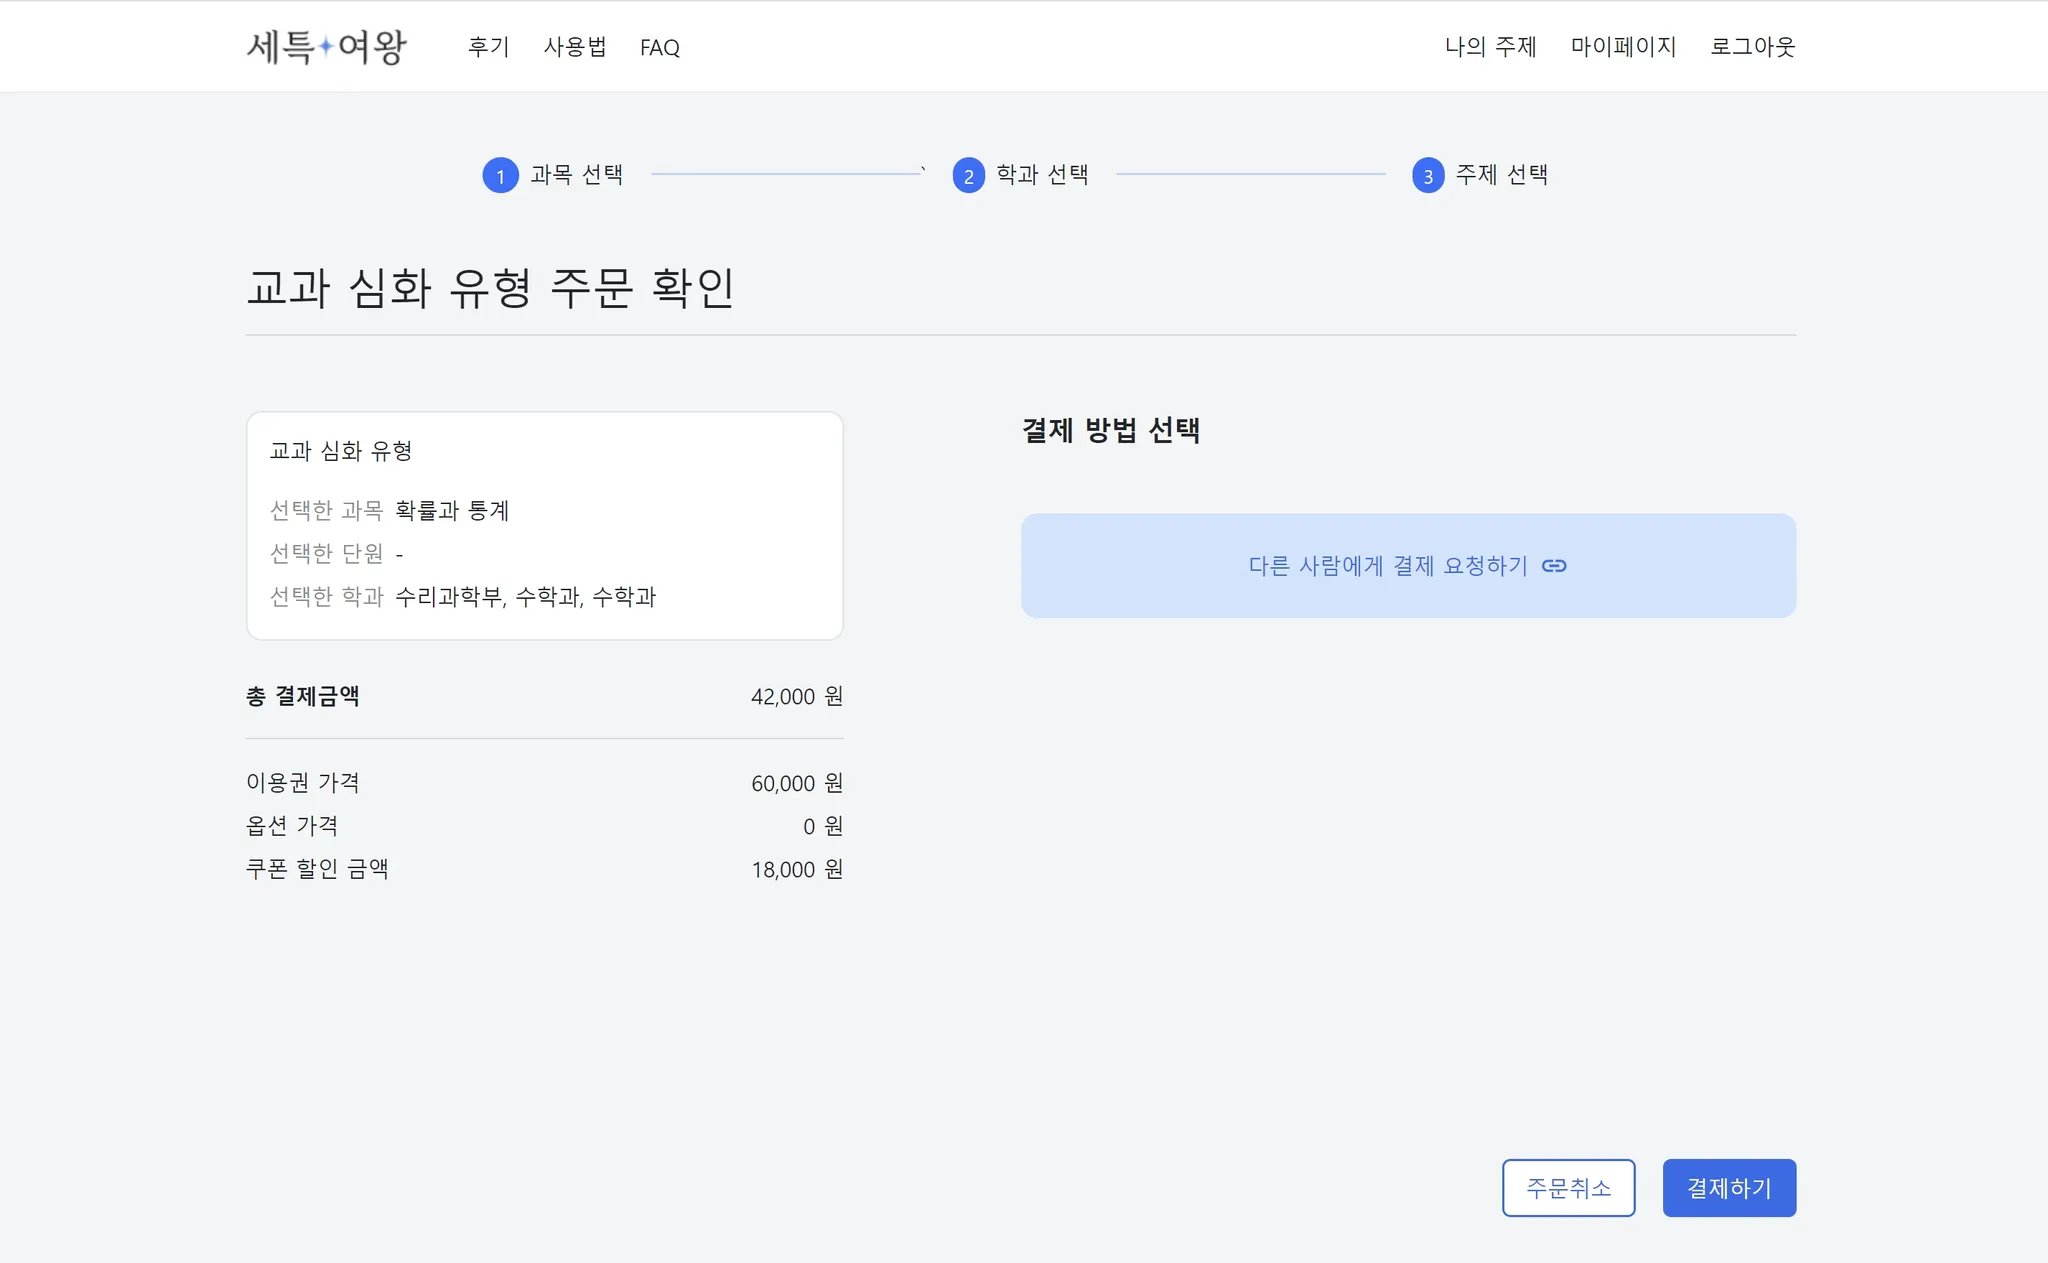Screen dimensions: 2048x1263
Task: Go to 나의 주제
Action: (1490, 47)
